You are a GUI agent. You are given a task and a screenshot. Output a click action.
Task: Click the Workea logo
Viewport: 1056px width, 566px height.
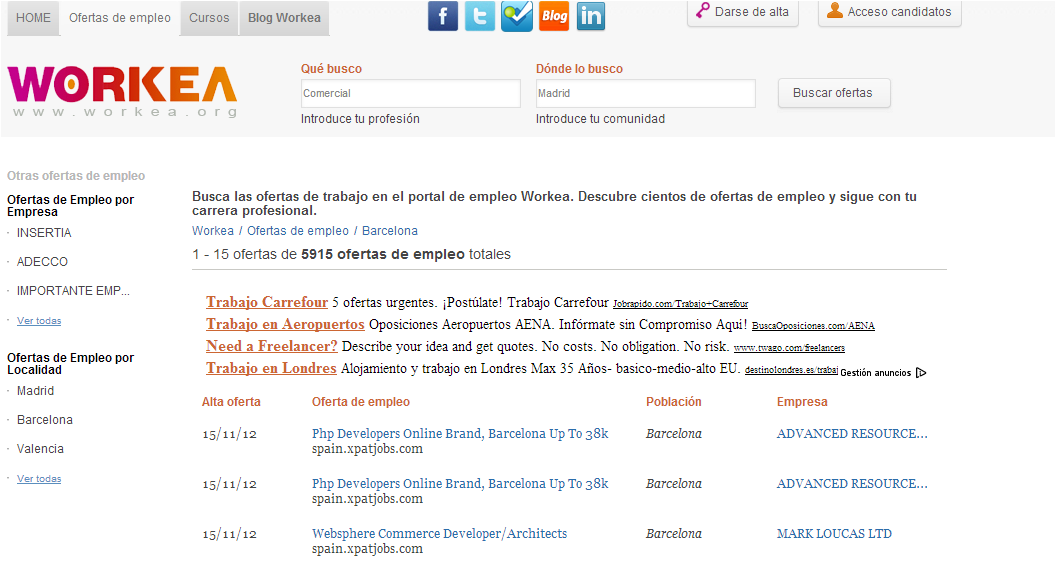pos(123,92)
